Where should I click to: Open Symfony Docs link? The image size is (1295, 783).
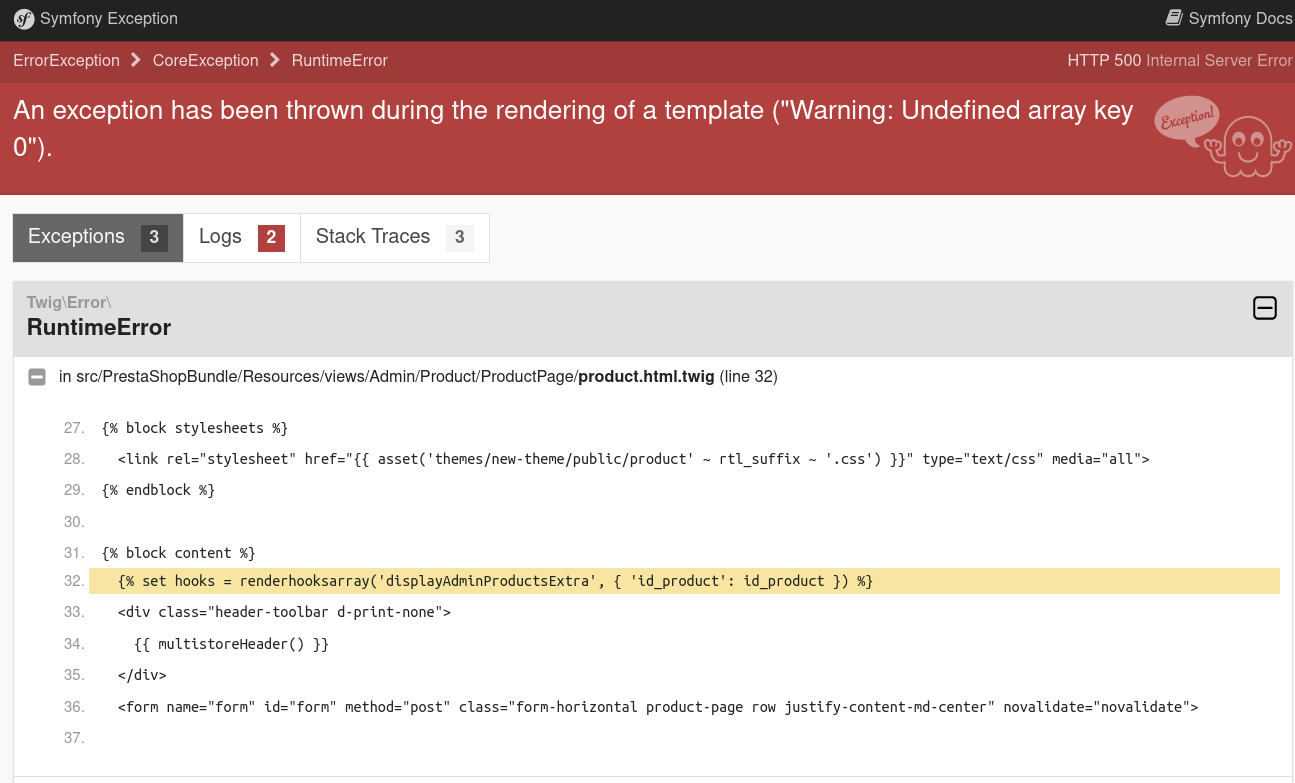(x=1239, y=19)
